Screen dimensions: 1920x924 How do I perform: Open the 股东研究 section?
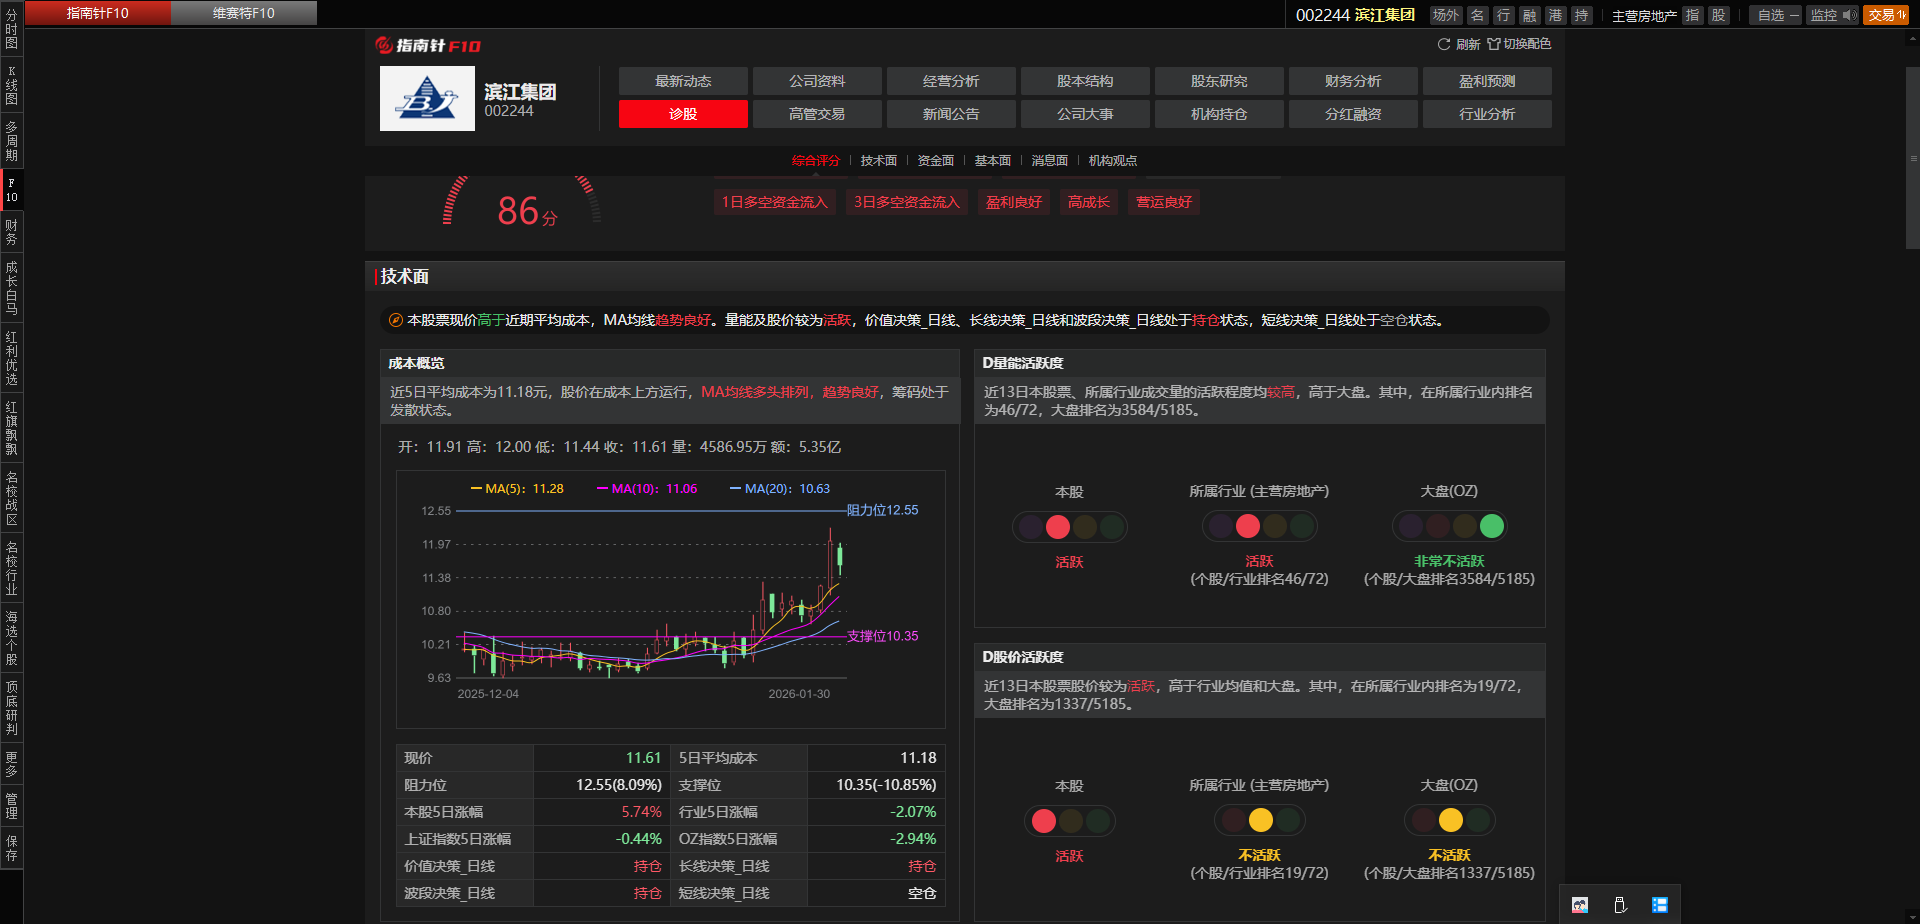[1219, 81]
